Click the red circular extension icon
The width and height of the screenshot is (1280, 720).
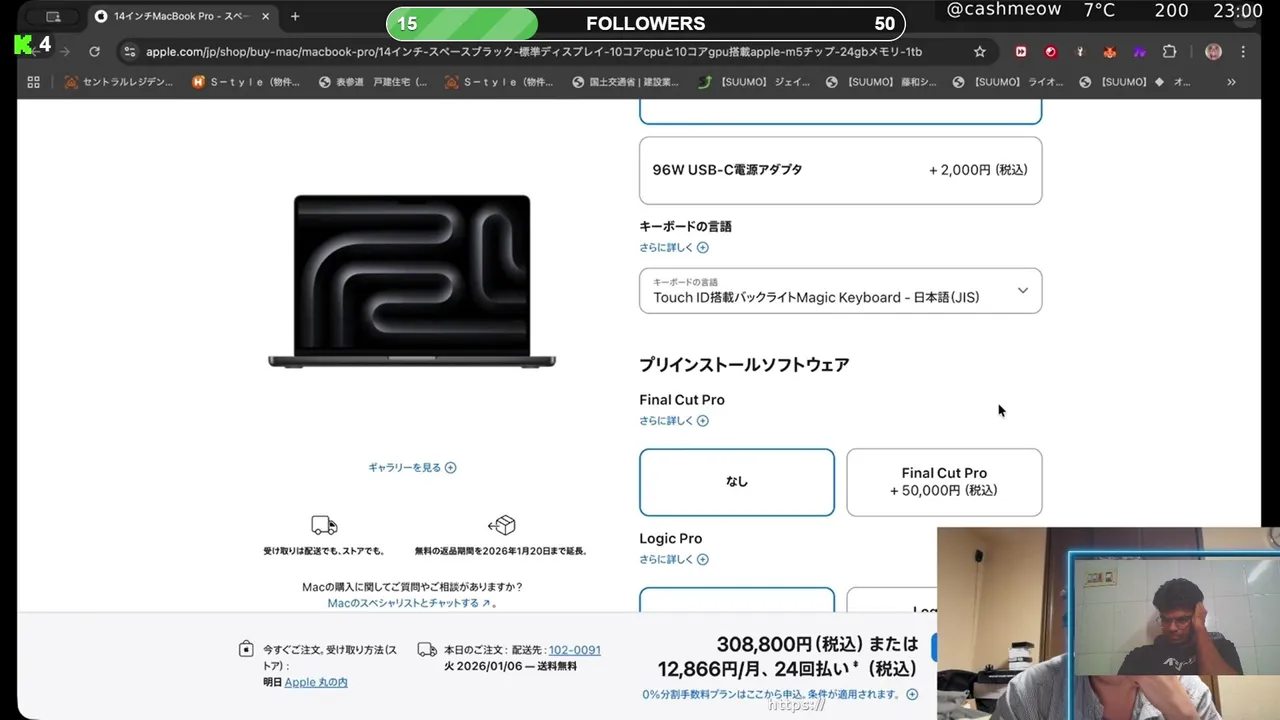(1050, 52)
